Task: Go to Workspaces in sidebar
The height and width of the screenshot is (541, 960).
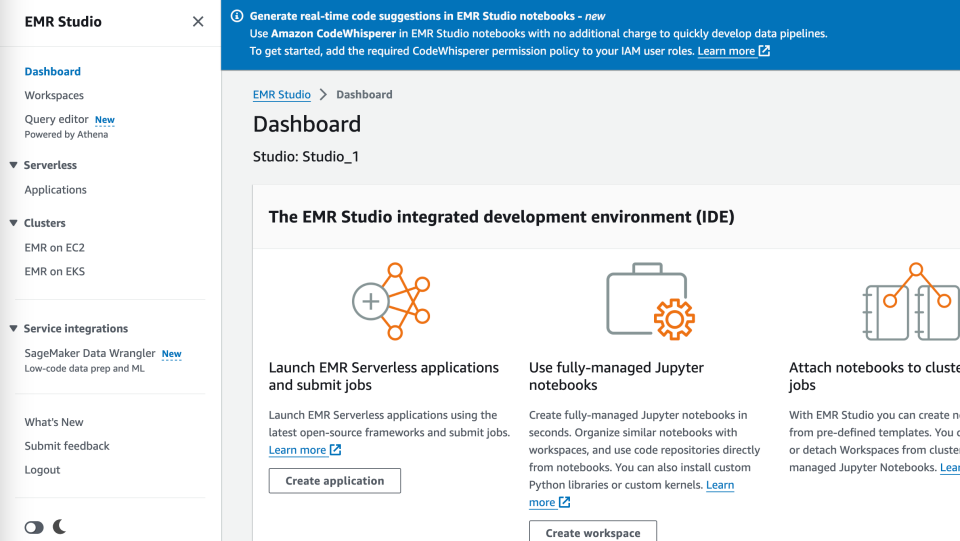Action: (54, 95)
